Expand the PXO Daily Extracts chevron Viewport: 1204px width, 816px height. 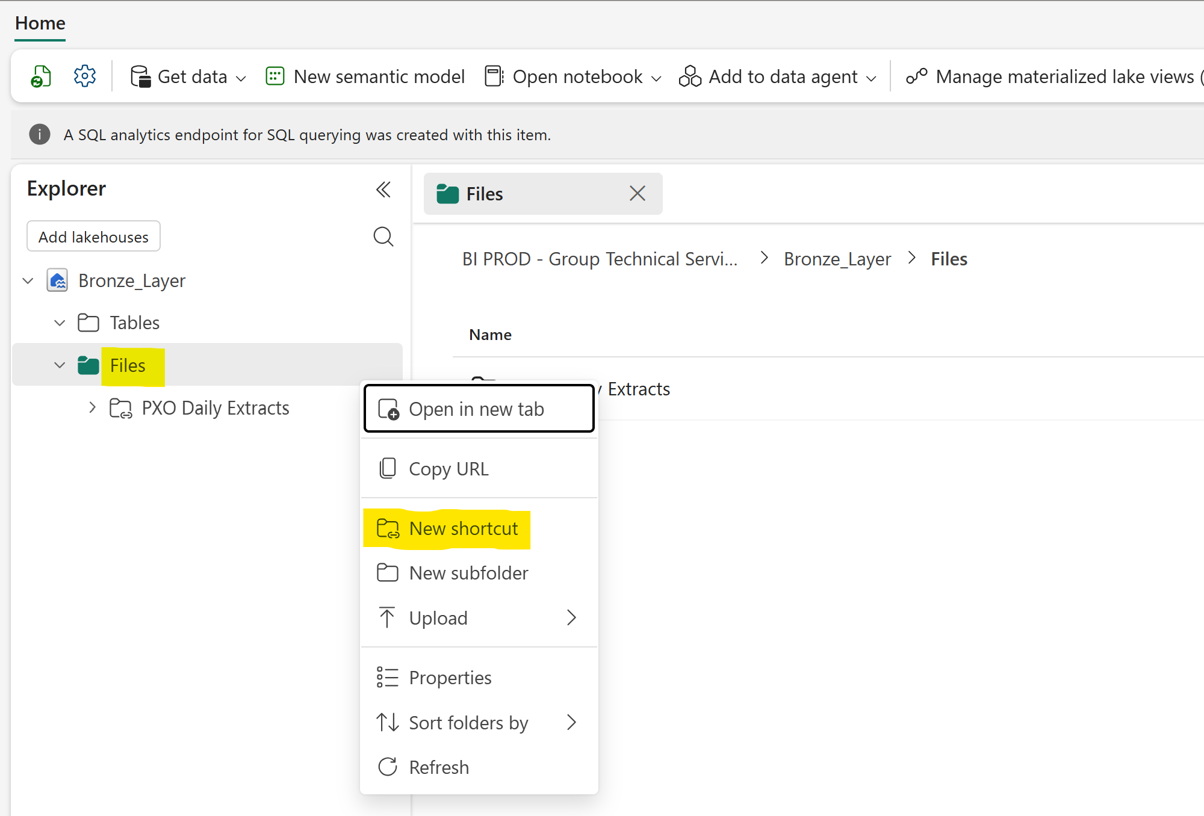92,408
